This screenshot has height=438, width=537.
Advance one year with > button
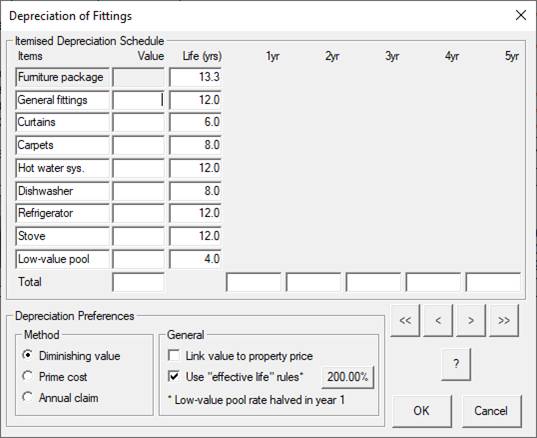pyautogui.click(x=471, y=321)
